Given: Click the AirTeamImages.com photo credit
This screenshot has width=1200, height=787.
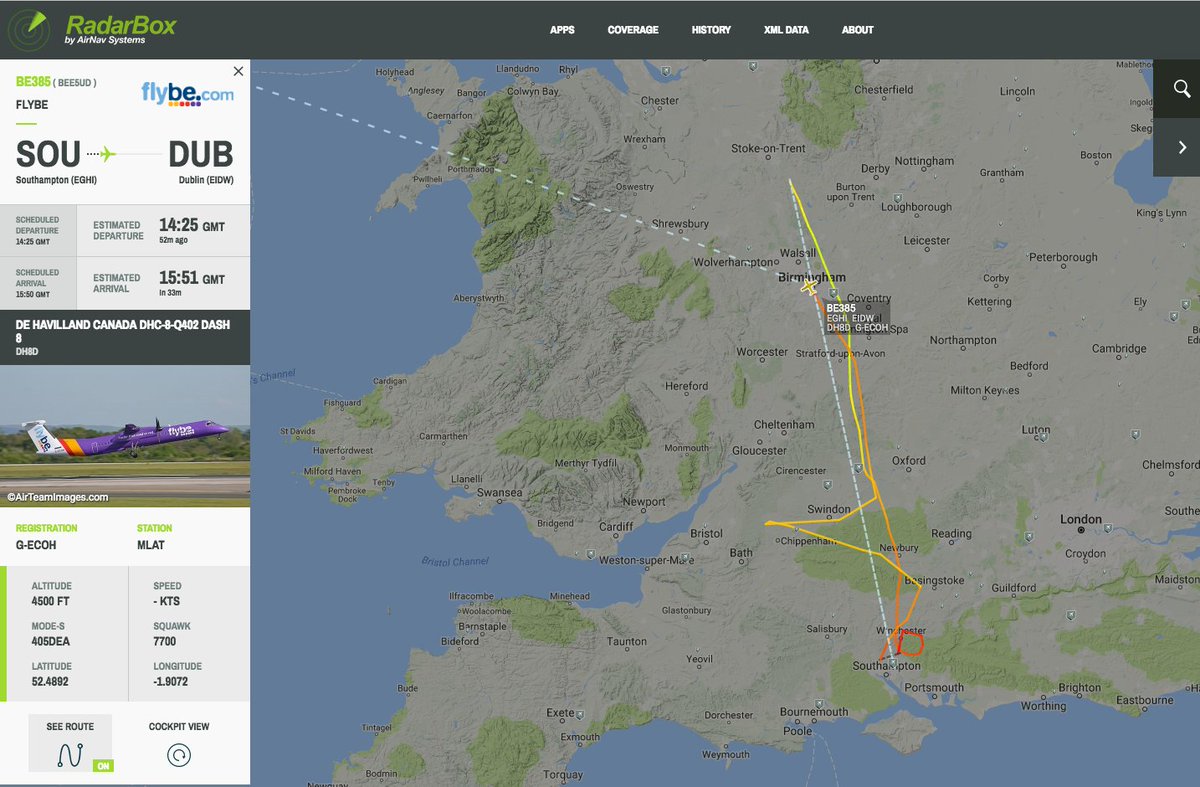Looking at the screenshot, I should click(57, 496).
